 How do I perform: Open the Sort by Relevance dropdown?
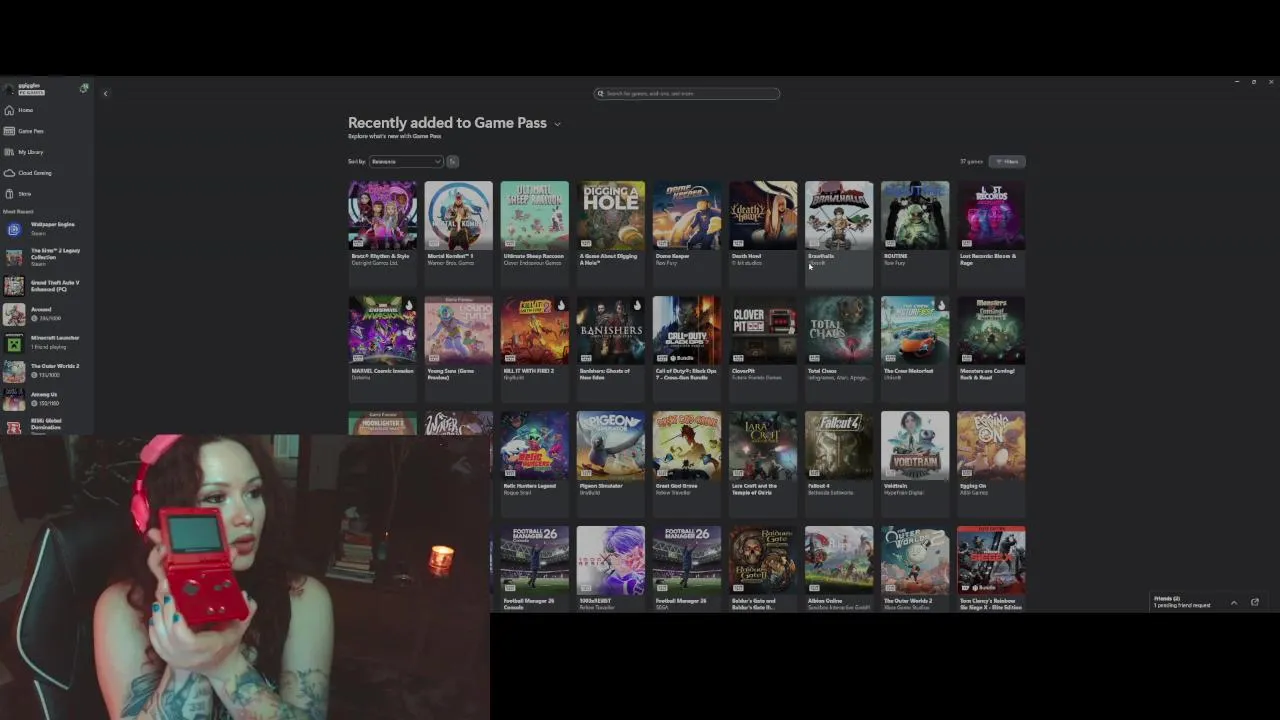point(406,161)
